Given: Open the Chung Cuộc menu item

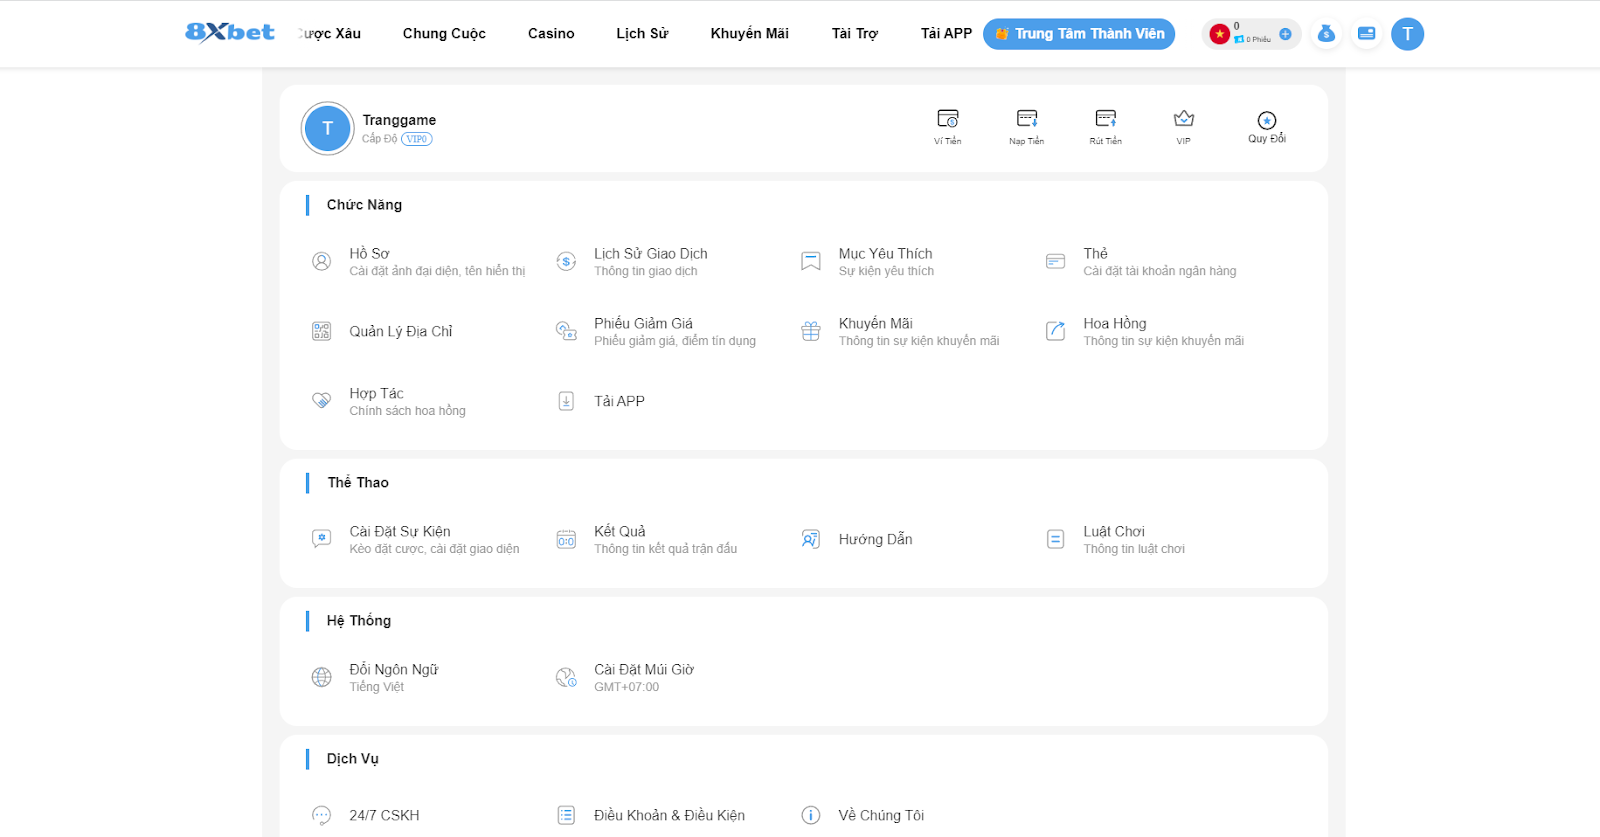Looking at the screenshot, I should point(444,34).
